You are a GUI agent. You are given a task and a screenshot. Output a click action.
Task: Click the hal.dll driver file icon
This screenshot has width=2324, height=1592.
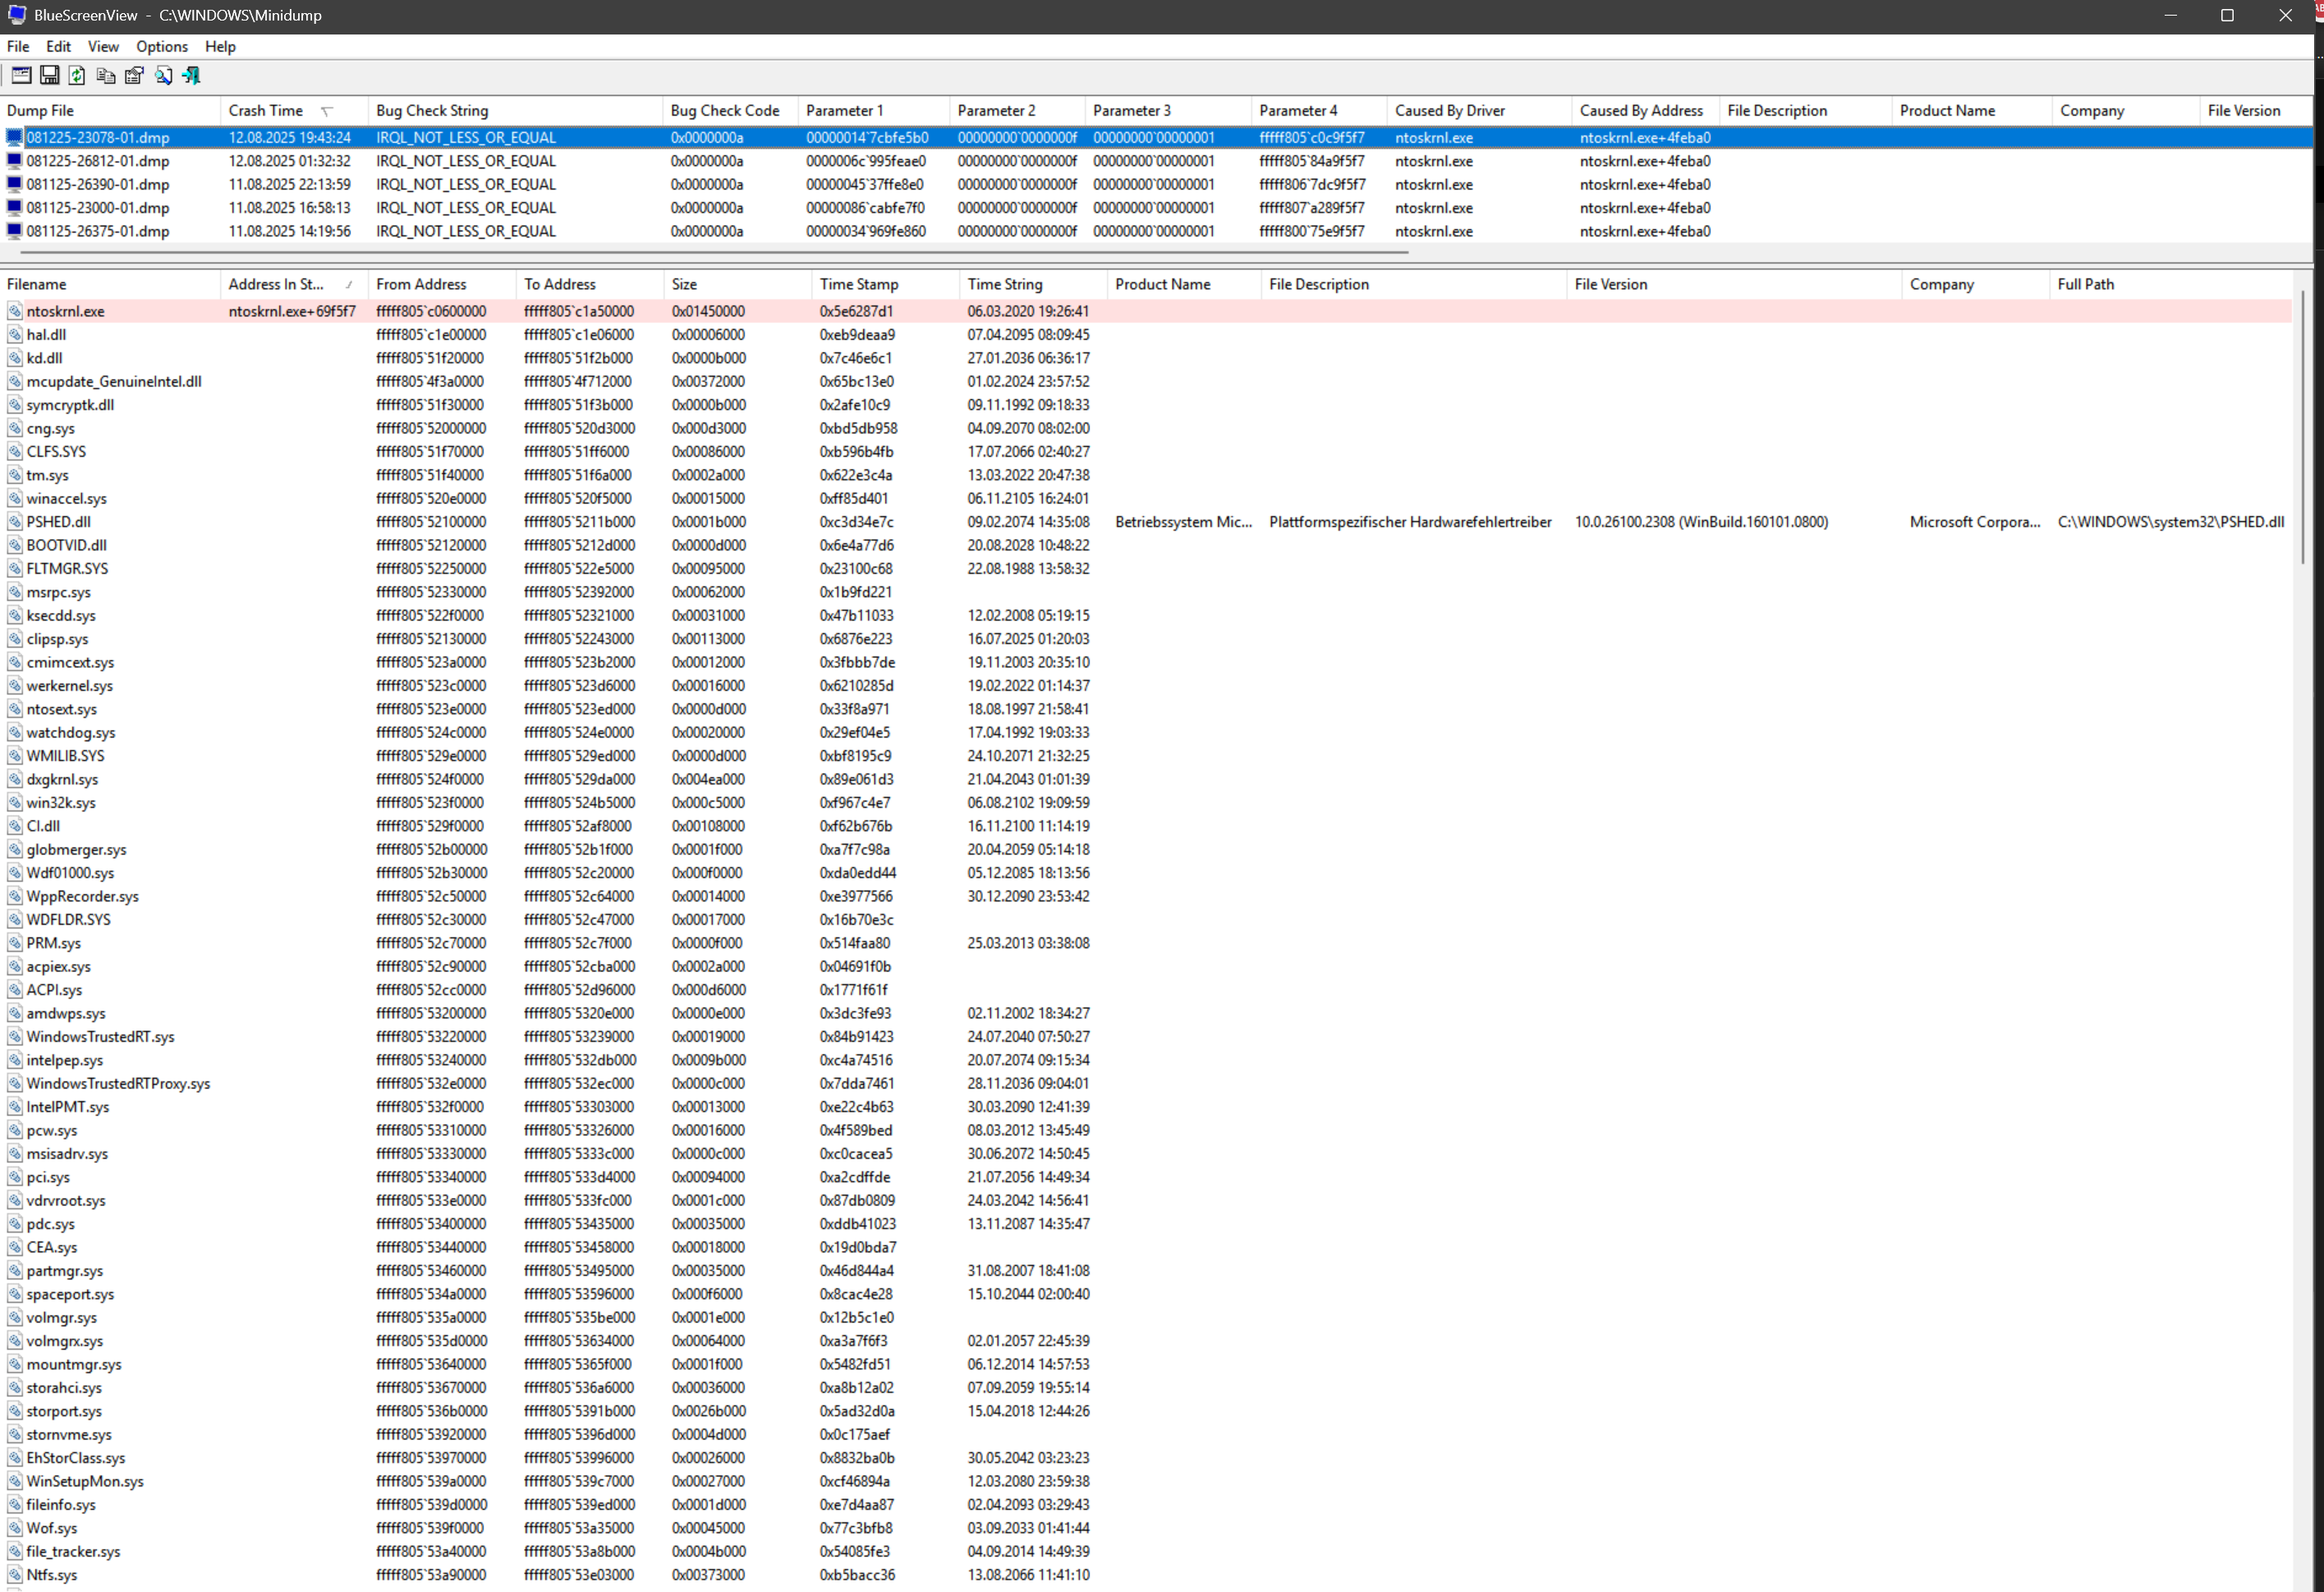tap(14, 335)
